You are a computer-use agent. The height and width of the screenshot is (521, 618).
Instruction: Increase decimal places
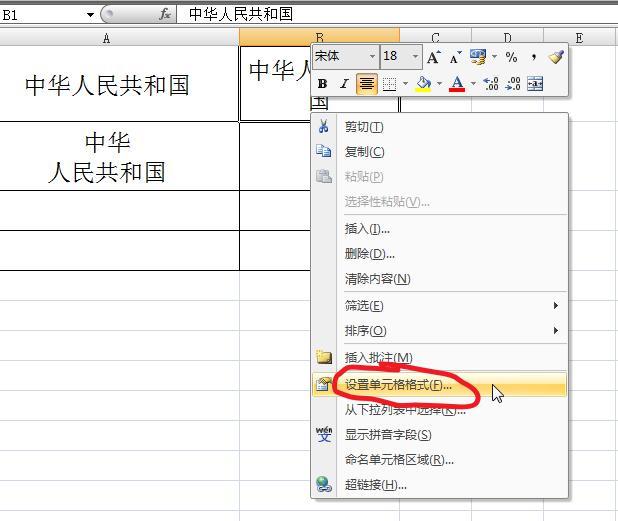[491, 84]
